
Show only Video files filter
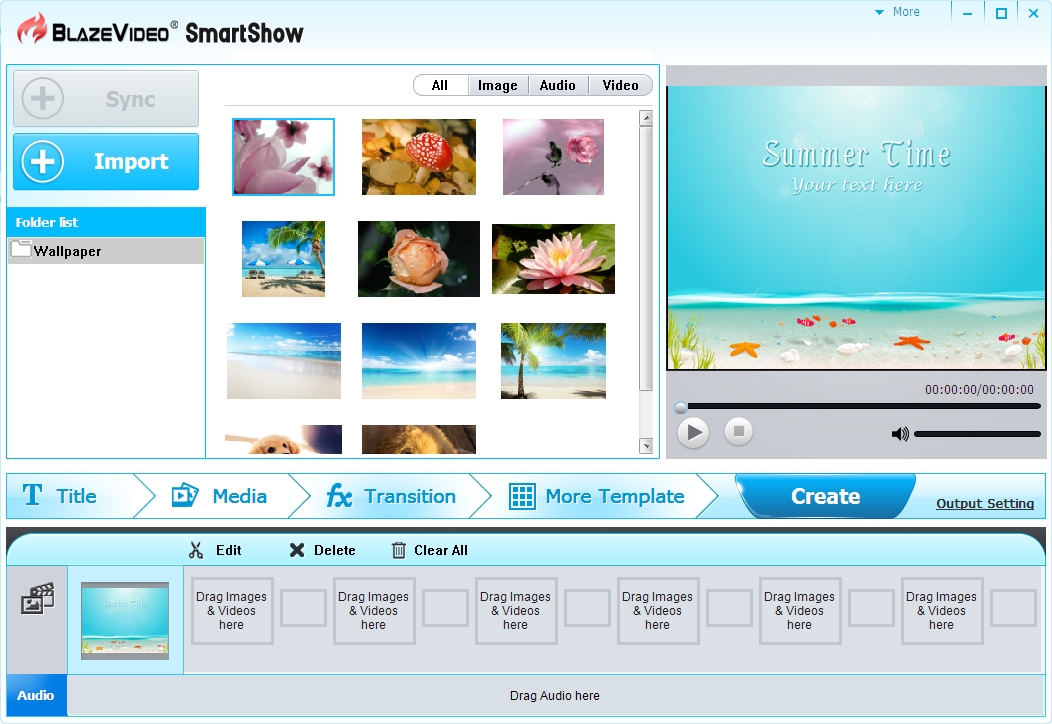click(x=620, y=86)
